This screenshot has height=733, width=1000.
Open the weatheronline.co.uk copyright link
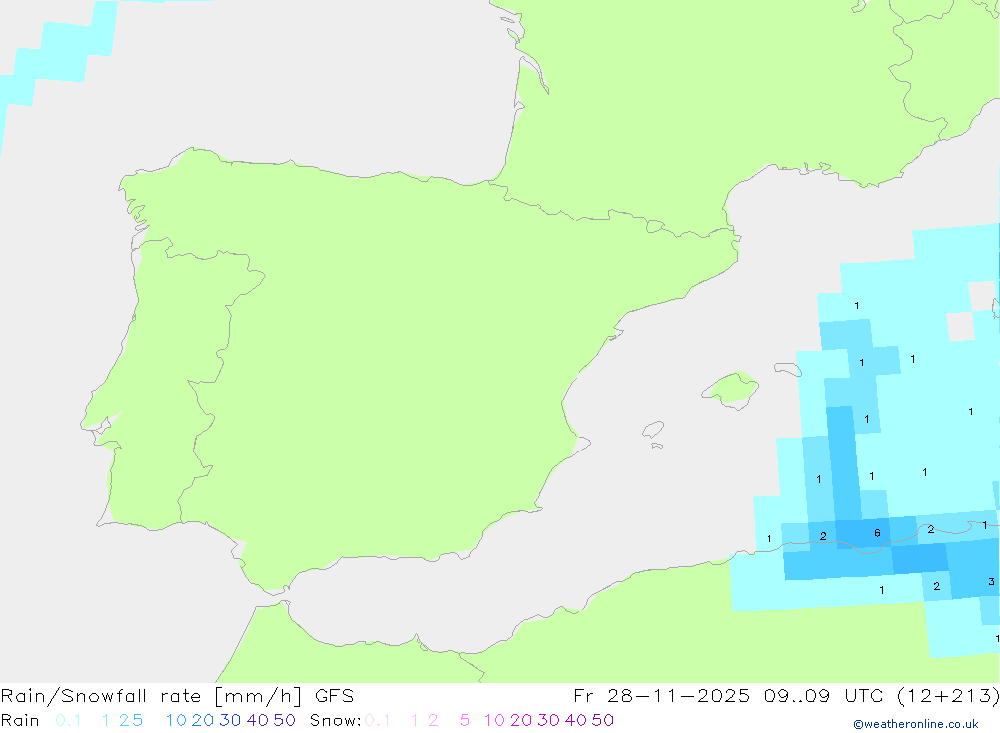(x=916, y=724)
